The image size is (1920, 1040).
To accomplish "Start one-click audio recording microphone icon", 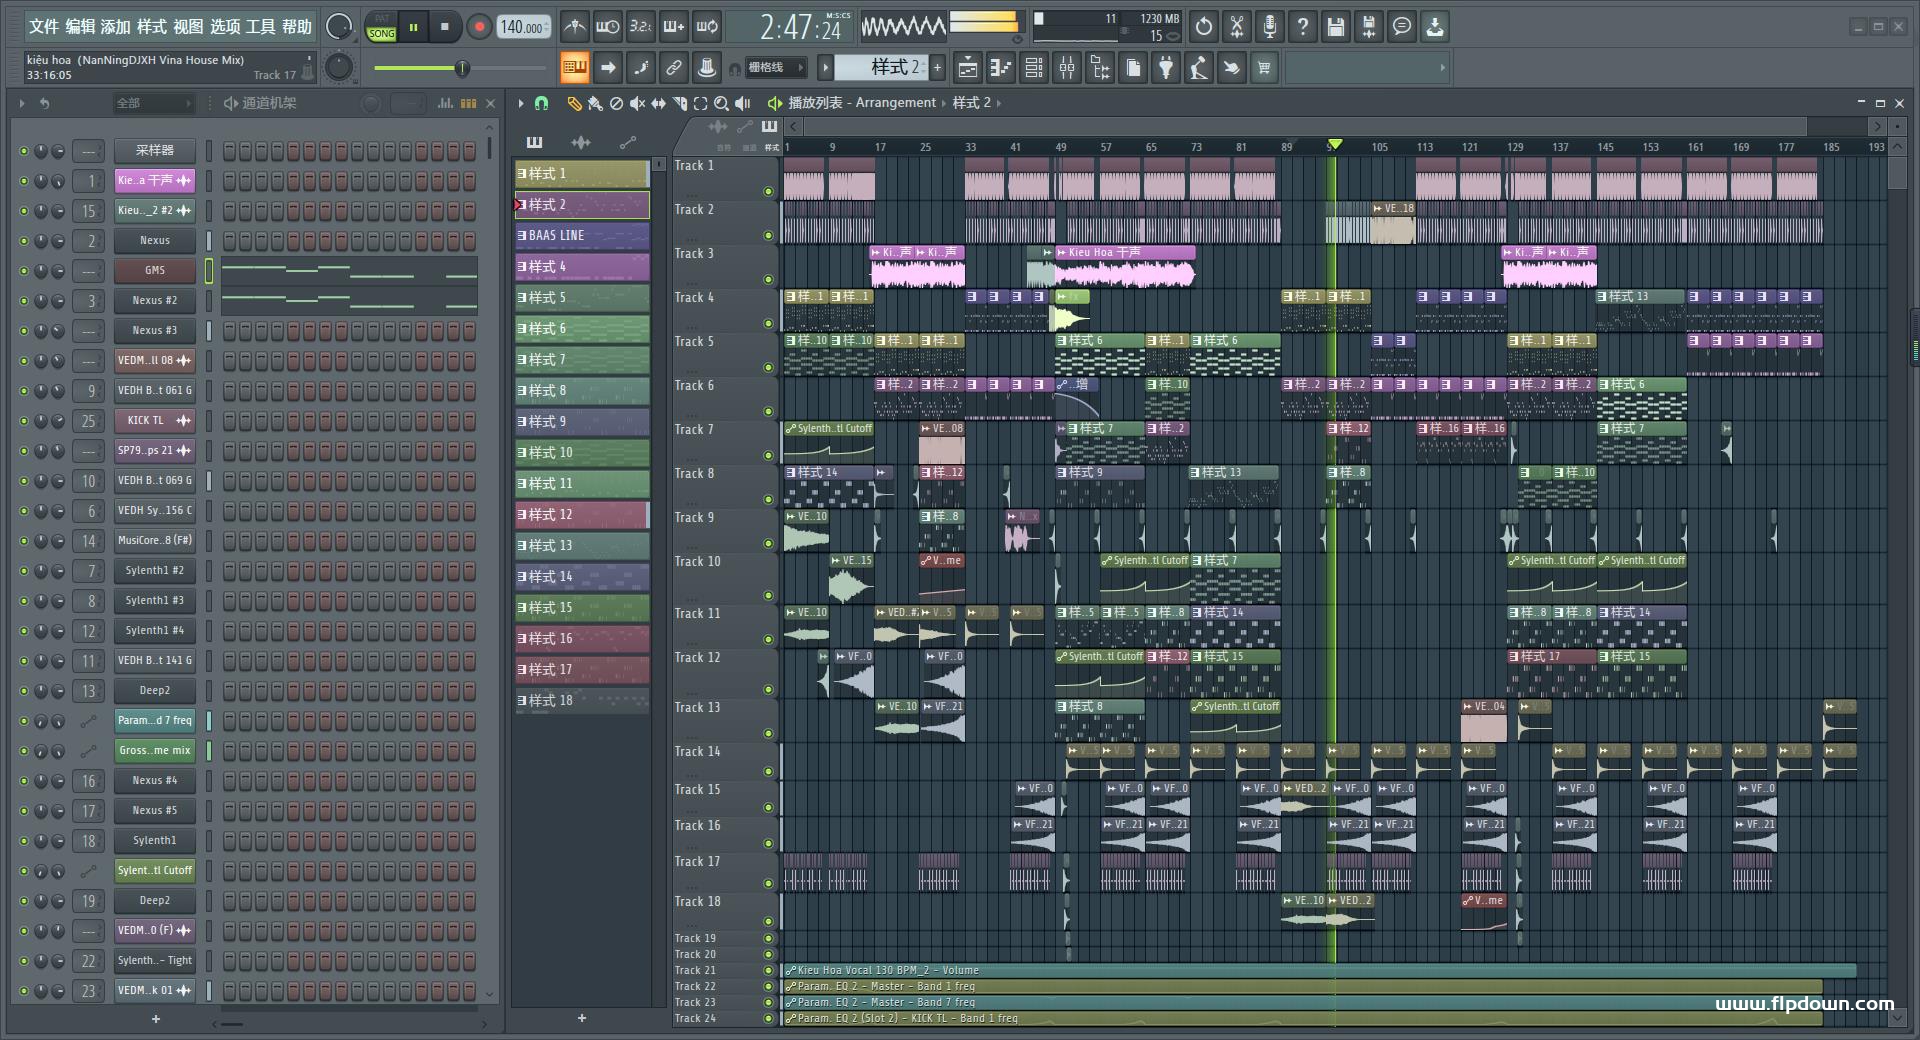I will (1270, 27).
